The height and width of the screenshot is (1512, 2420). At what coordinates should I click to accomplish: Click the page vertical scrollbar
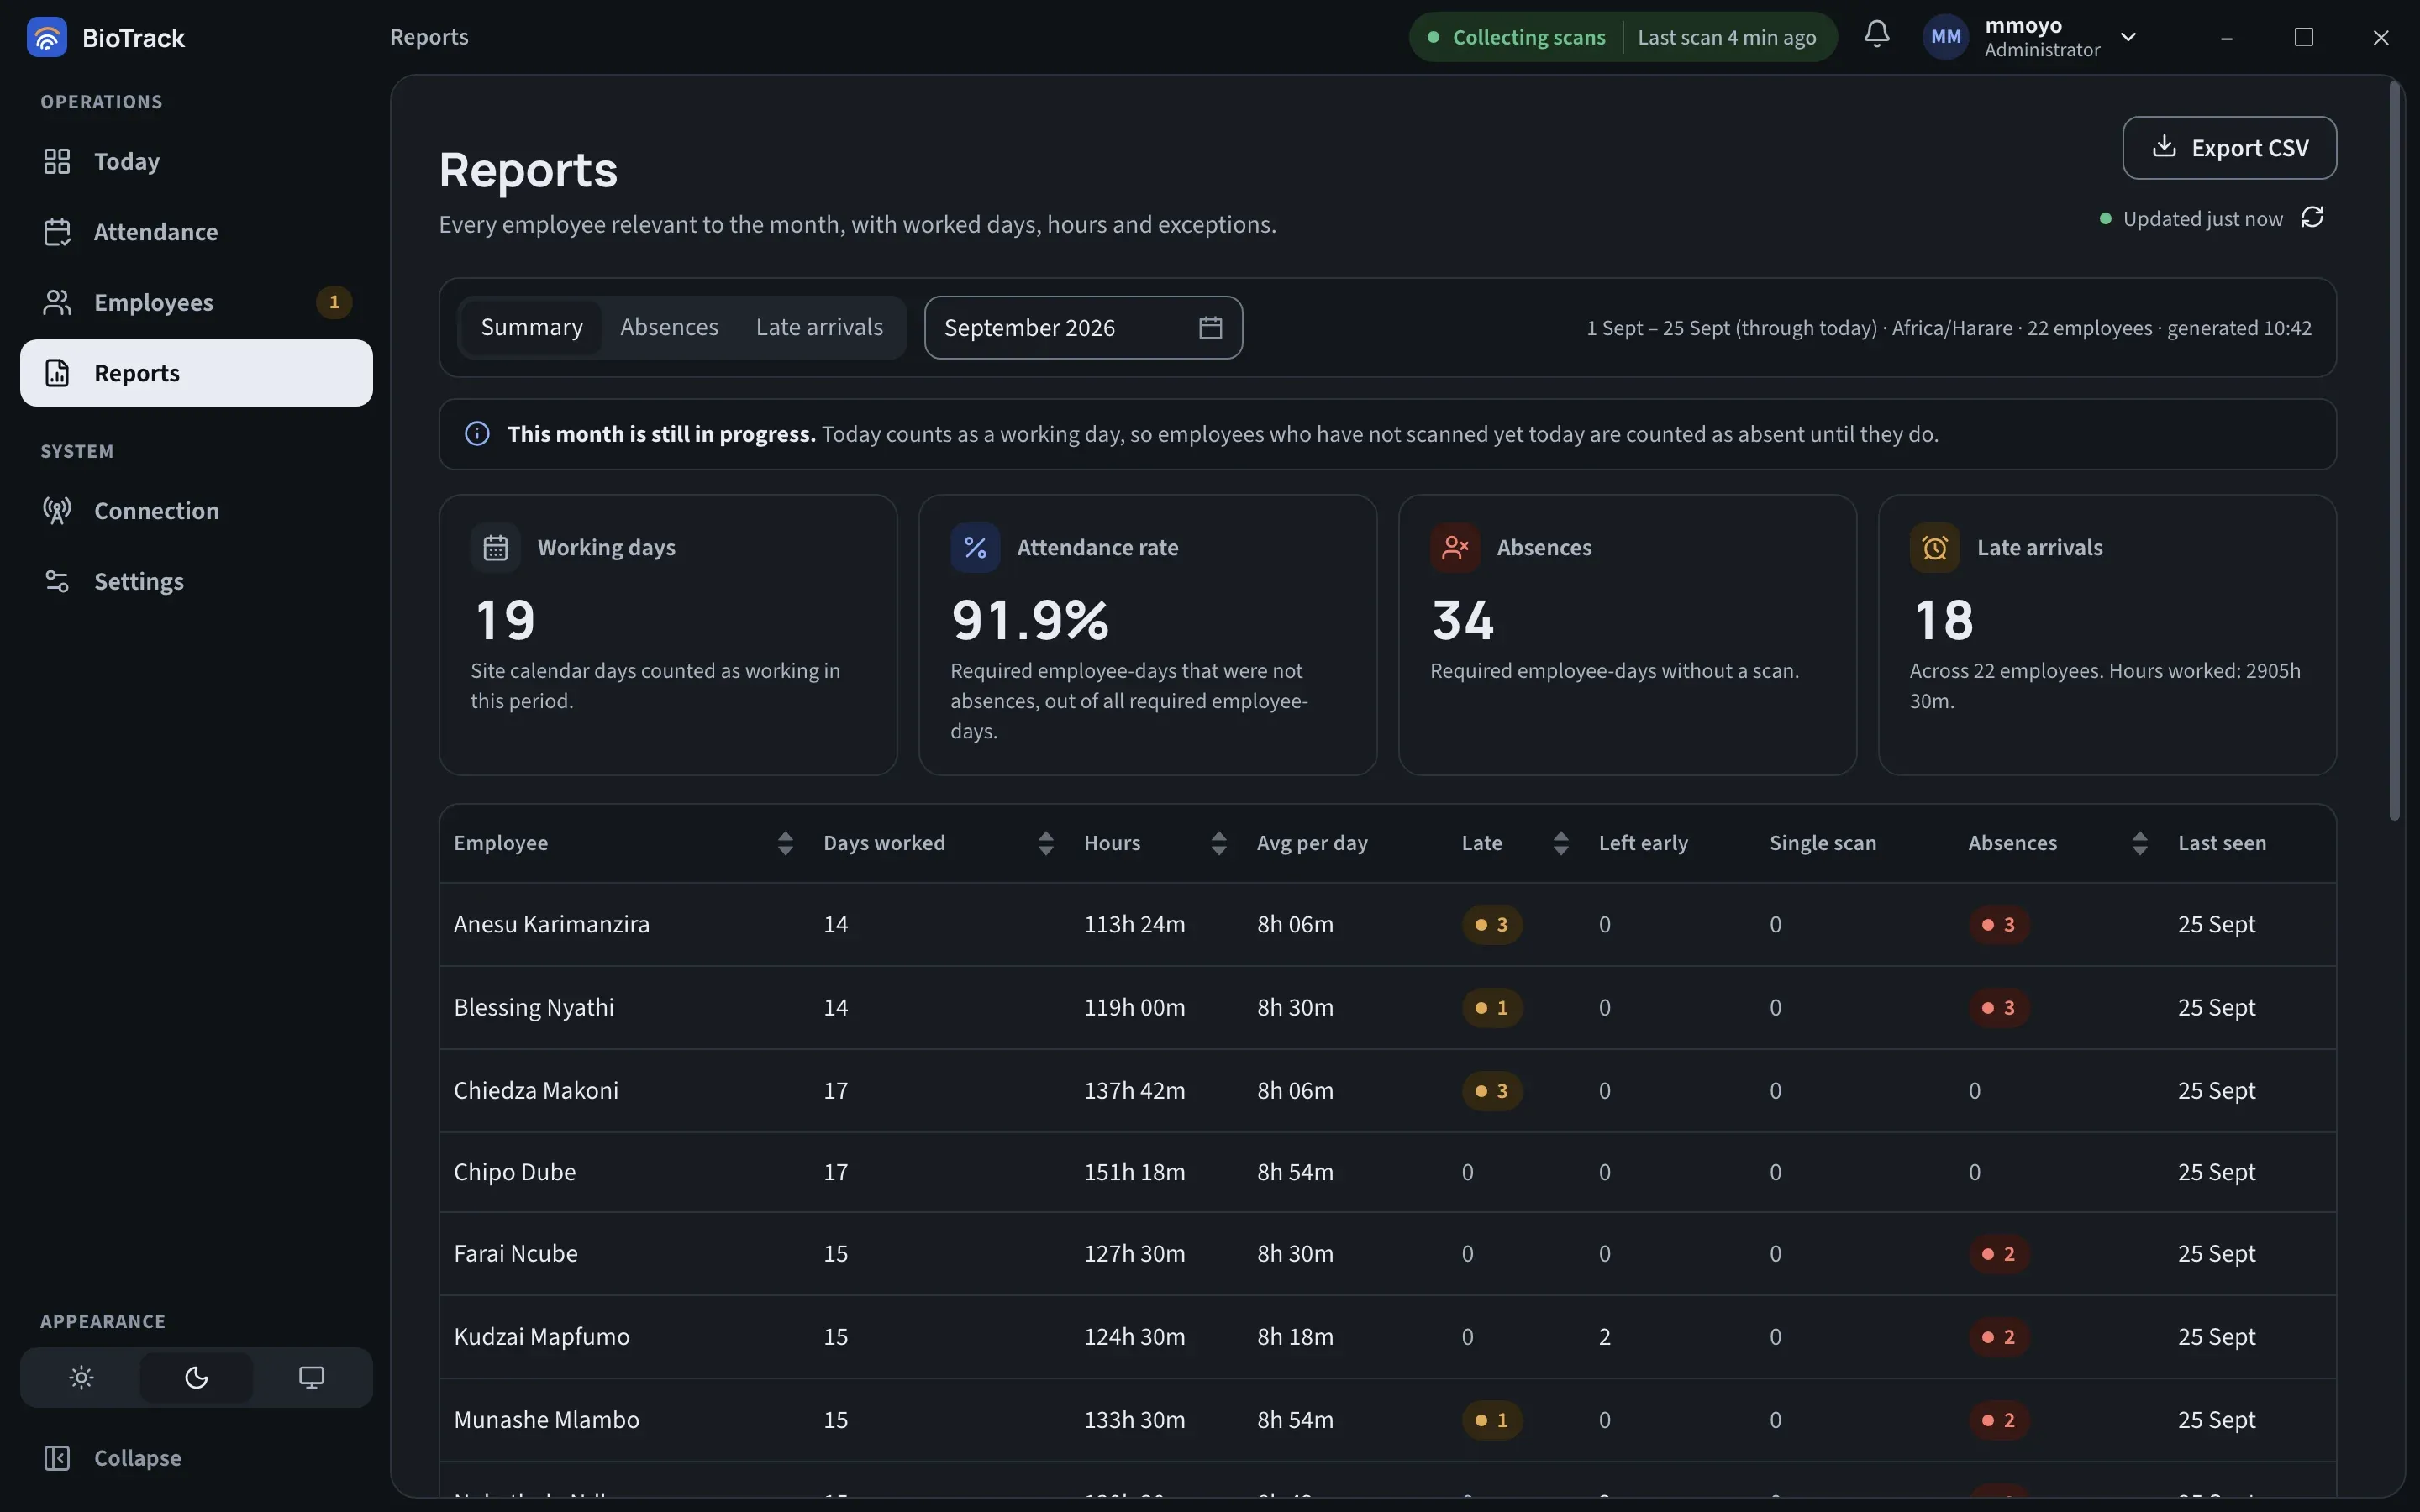[2394, 450]
